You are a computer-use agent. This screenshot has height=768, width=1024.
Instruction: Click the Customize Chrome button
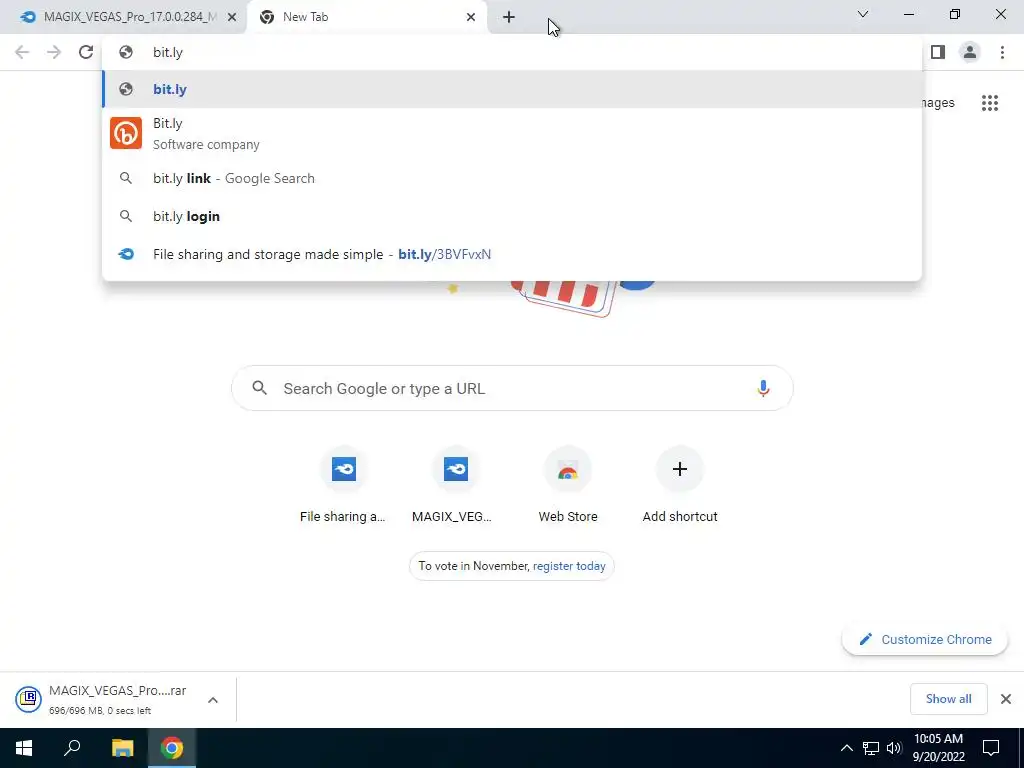(x=925, y=639)
